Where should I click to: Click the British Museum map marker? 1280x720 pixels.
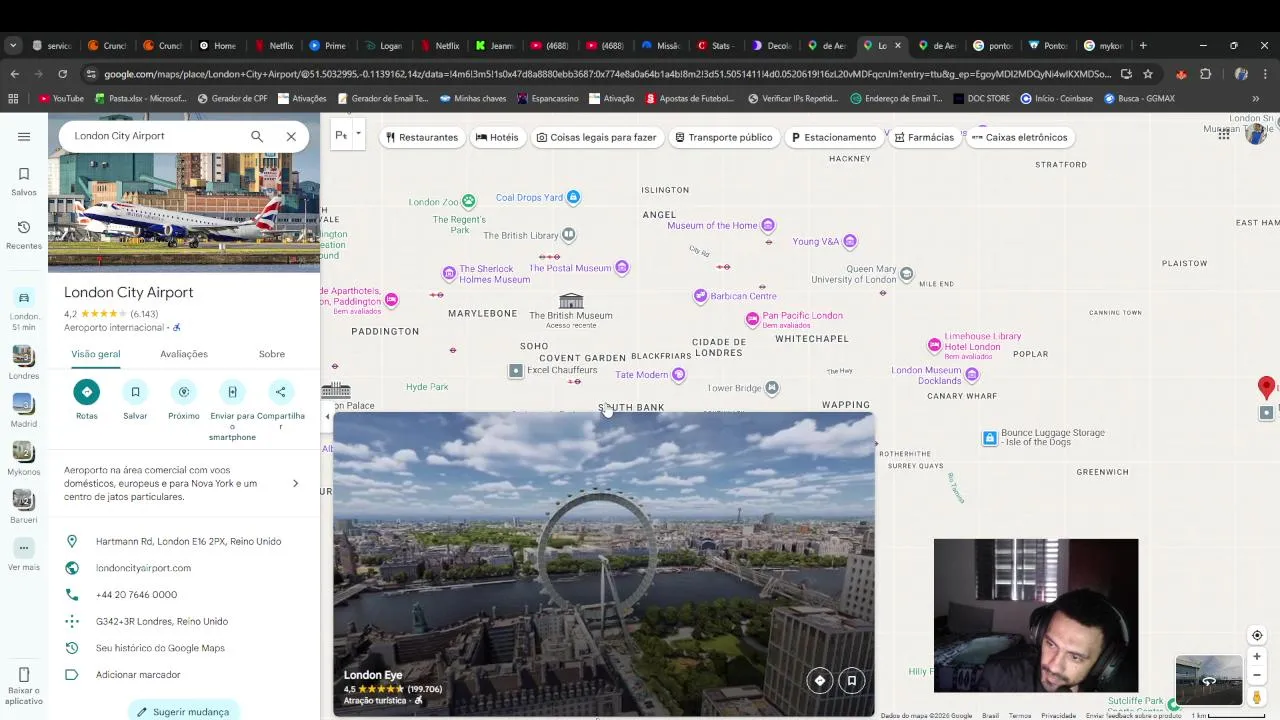pos(571,300)
